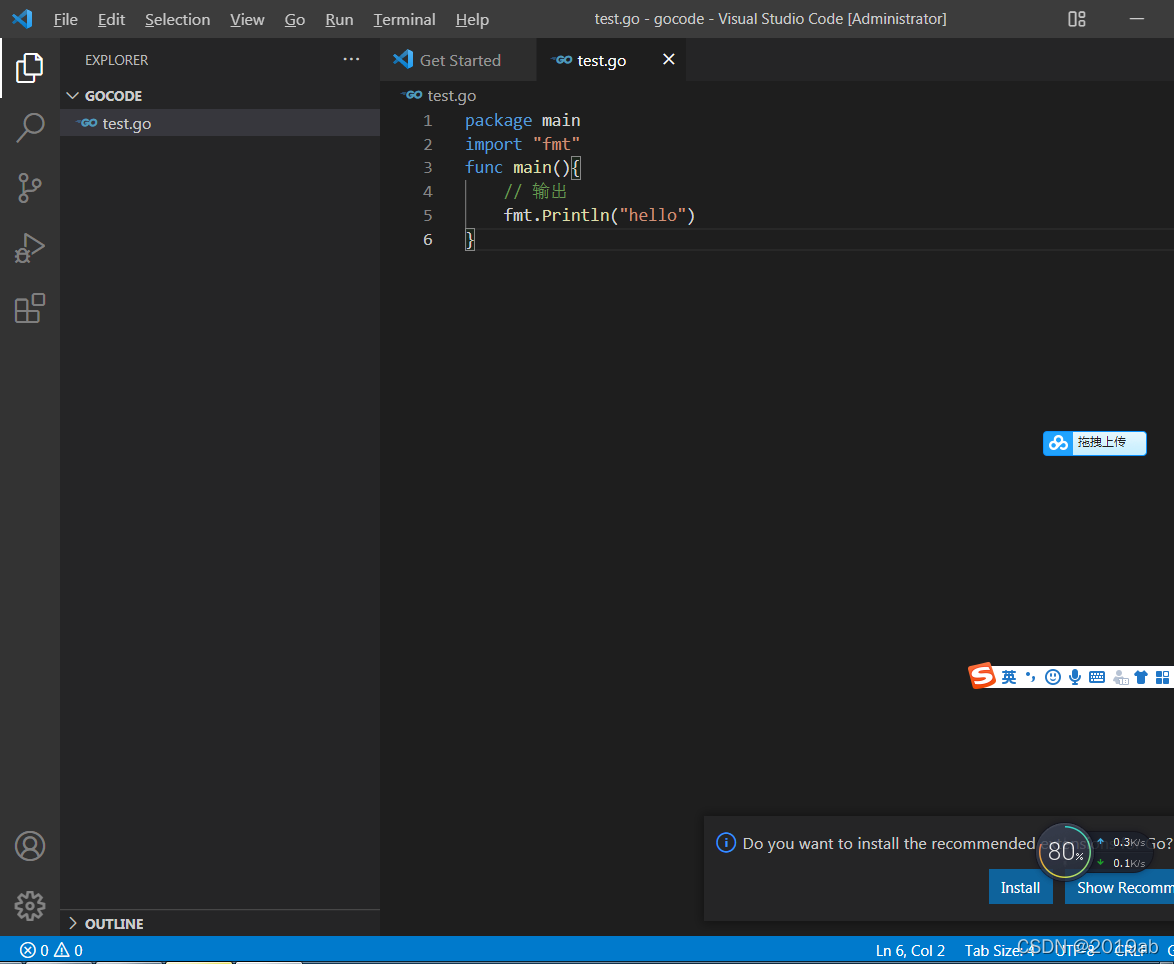Open the View menu
This screenshot has height=964, width=1174.
(247, 19)
